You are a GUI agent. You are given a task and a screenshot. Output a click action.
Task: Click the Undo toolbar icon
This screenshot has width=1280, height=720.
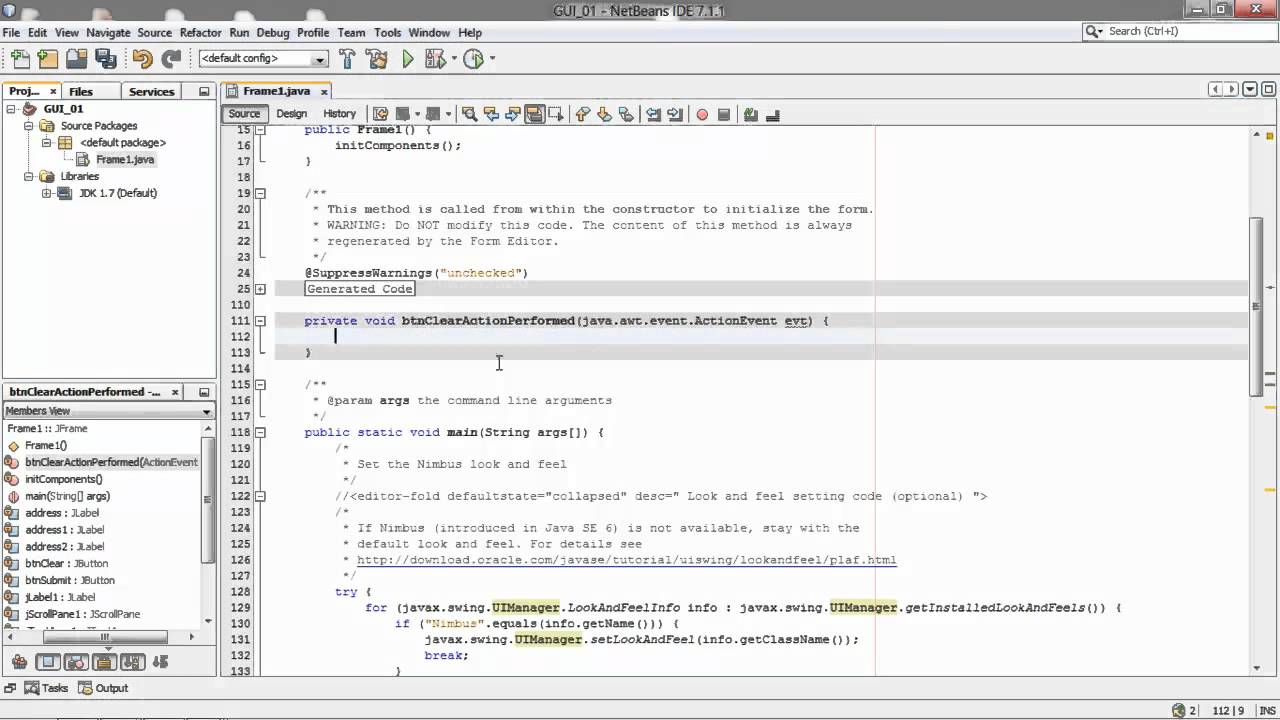tap(143, 59)
